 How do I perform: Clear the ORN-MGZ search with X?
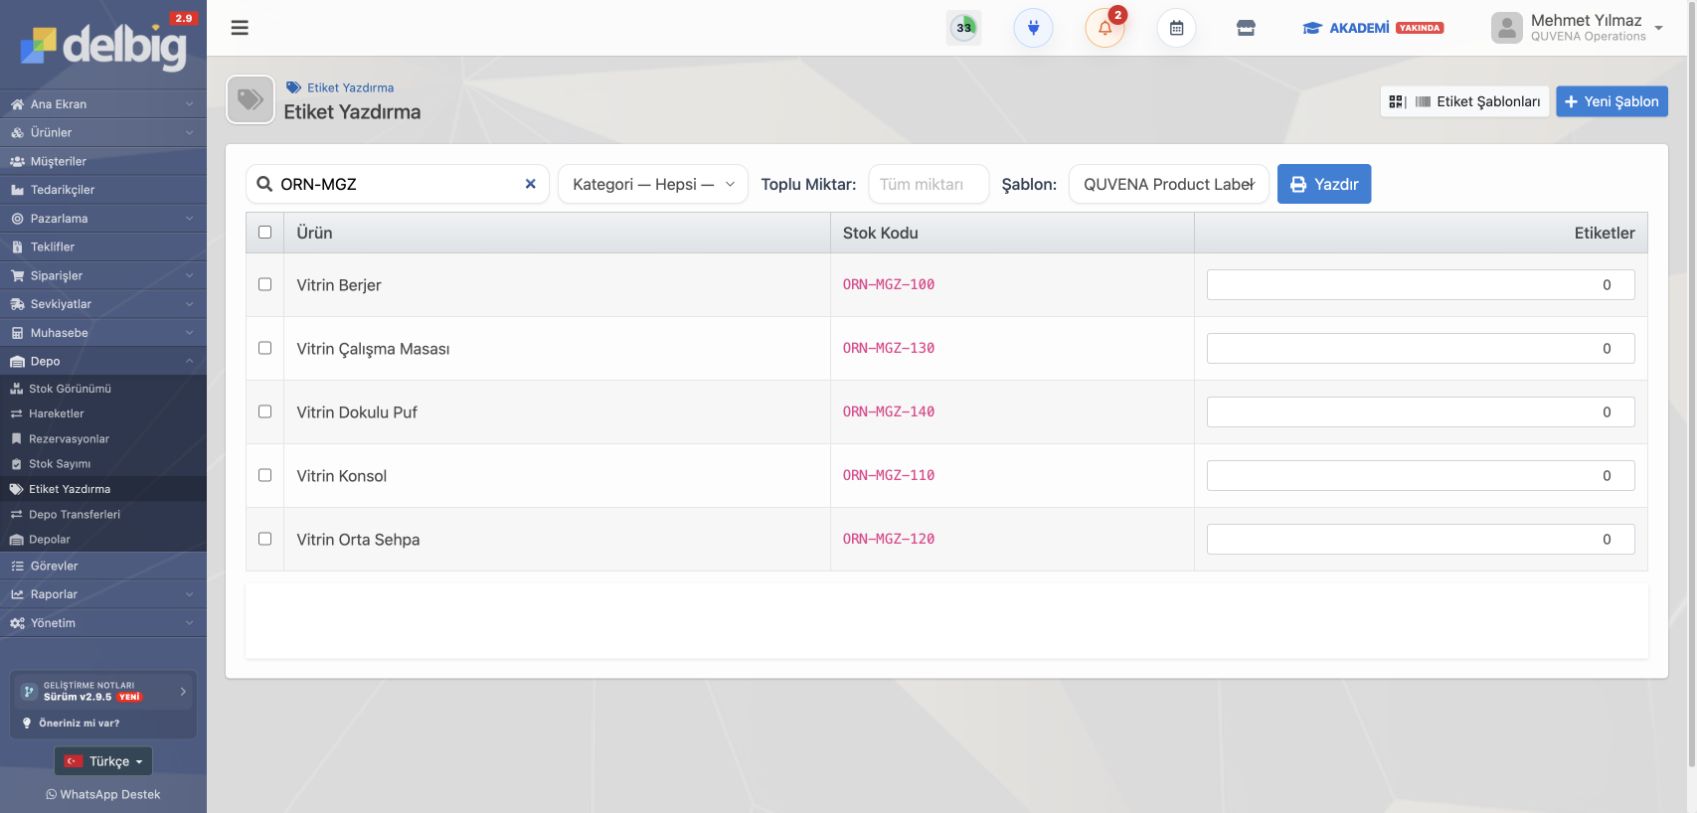tap(530, 184)
